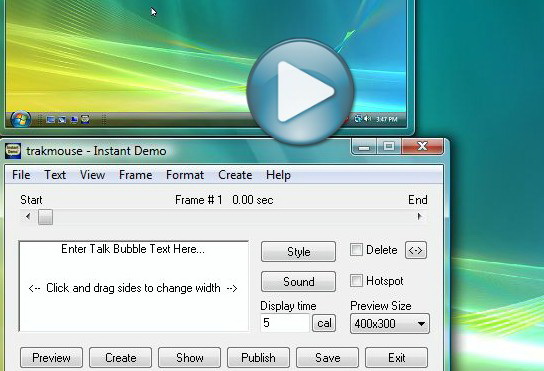Click the first quick launch icon beside Start
Image resolution: width=544 pixels, height=371 pixels.
click(50, 120)
